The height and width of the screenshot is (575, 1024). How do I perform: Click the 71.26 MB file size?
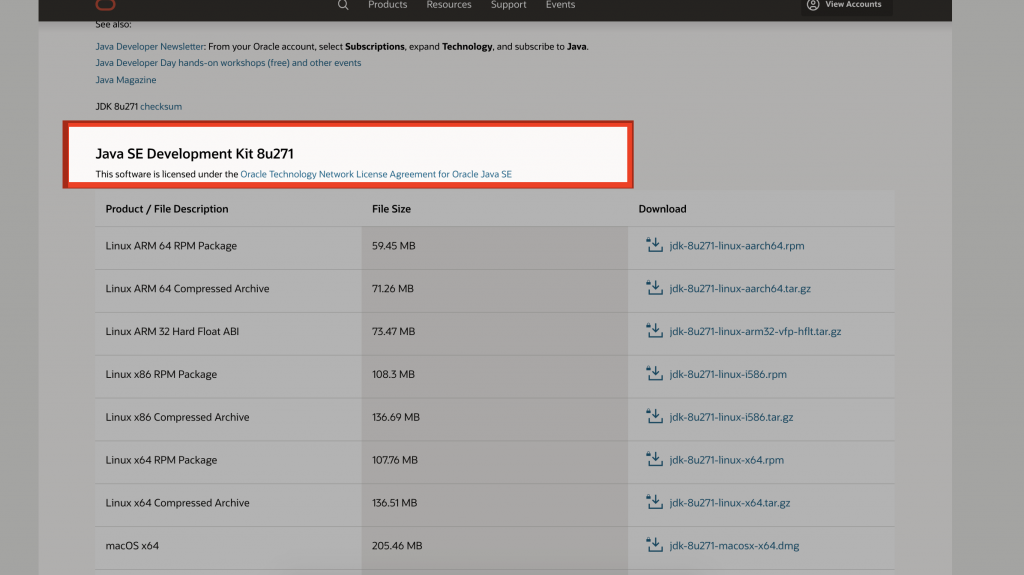[x=392, y=288]
